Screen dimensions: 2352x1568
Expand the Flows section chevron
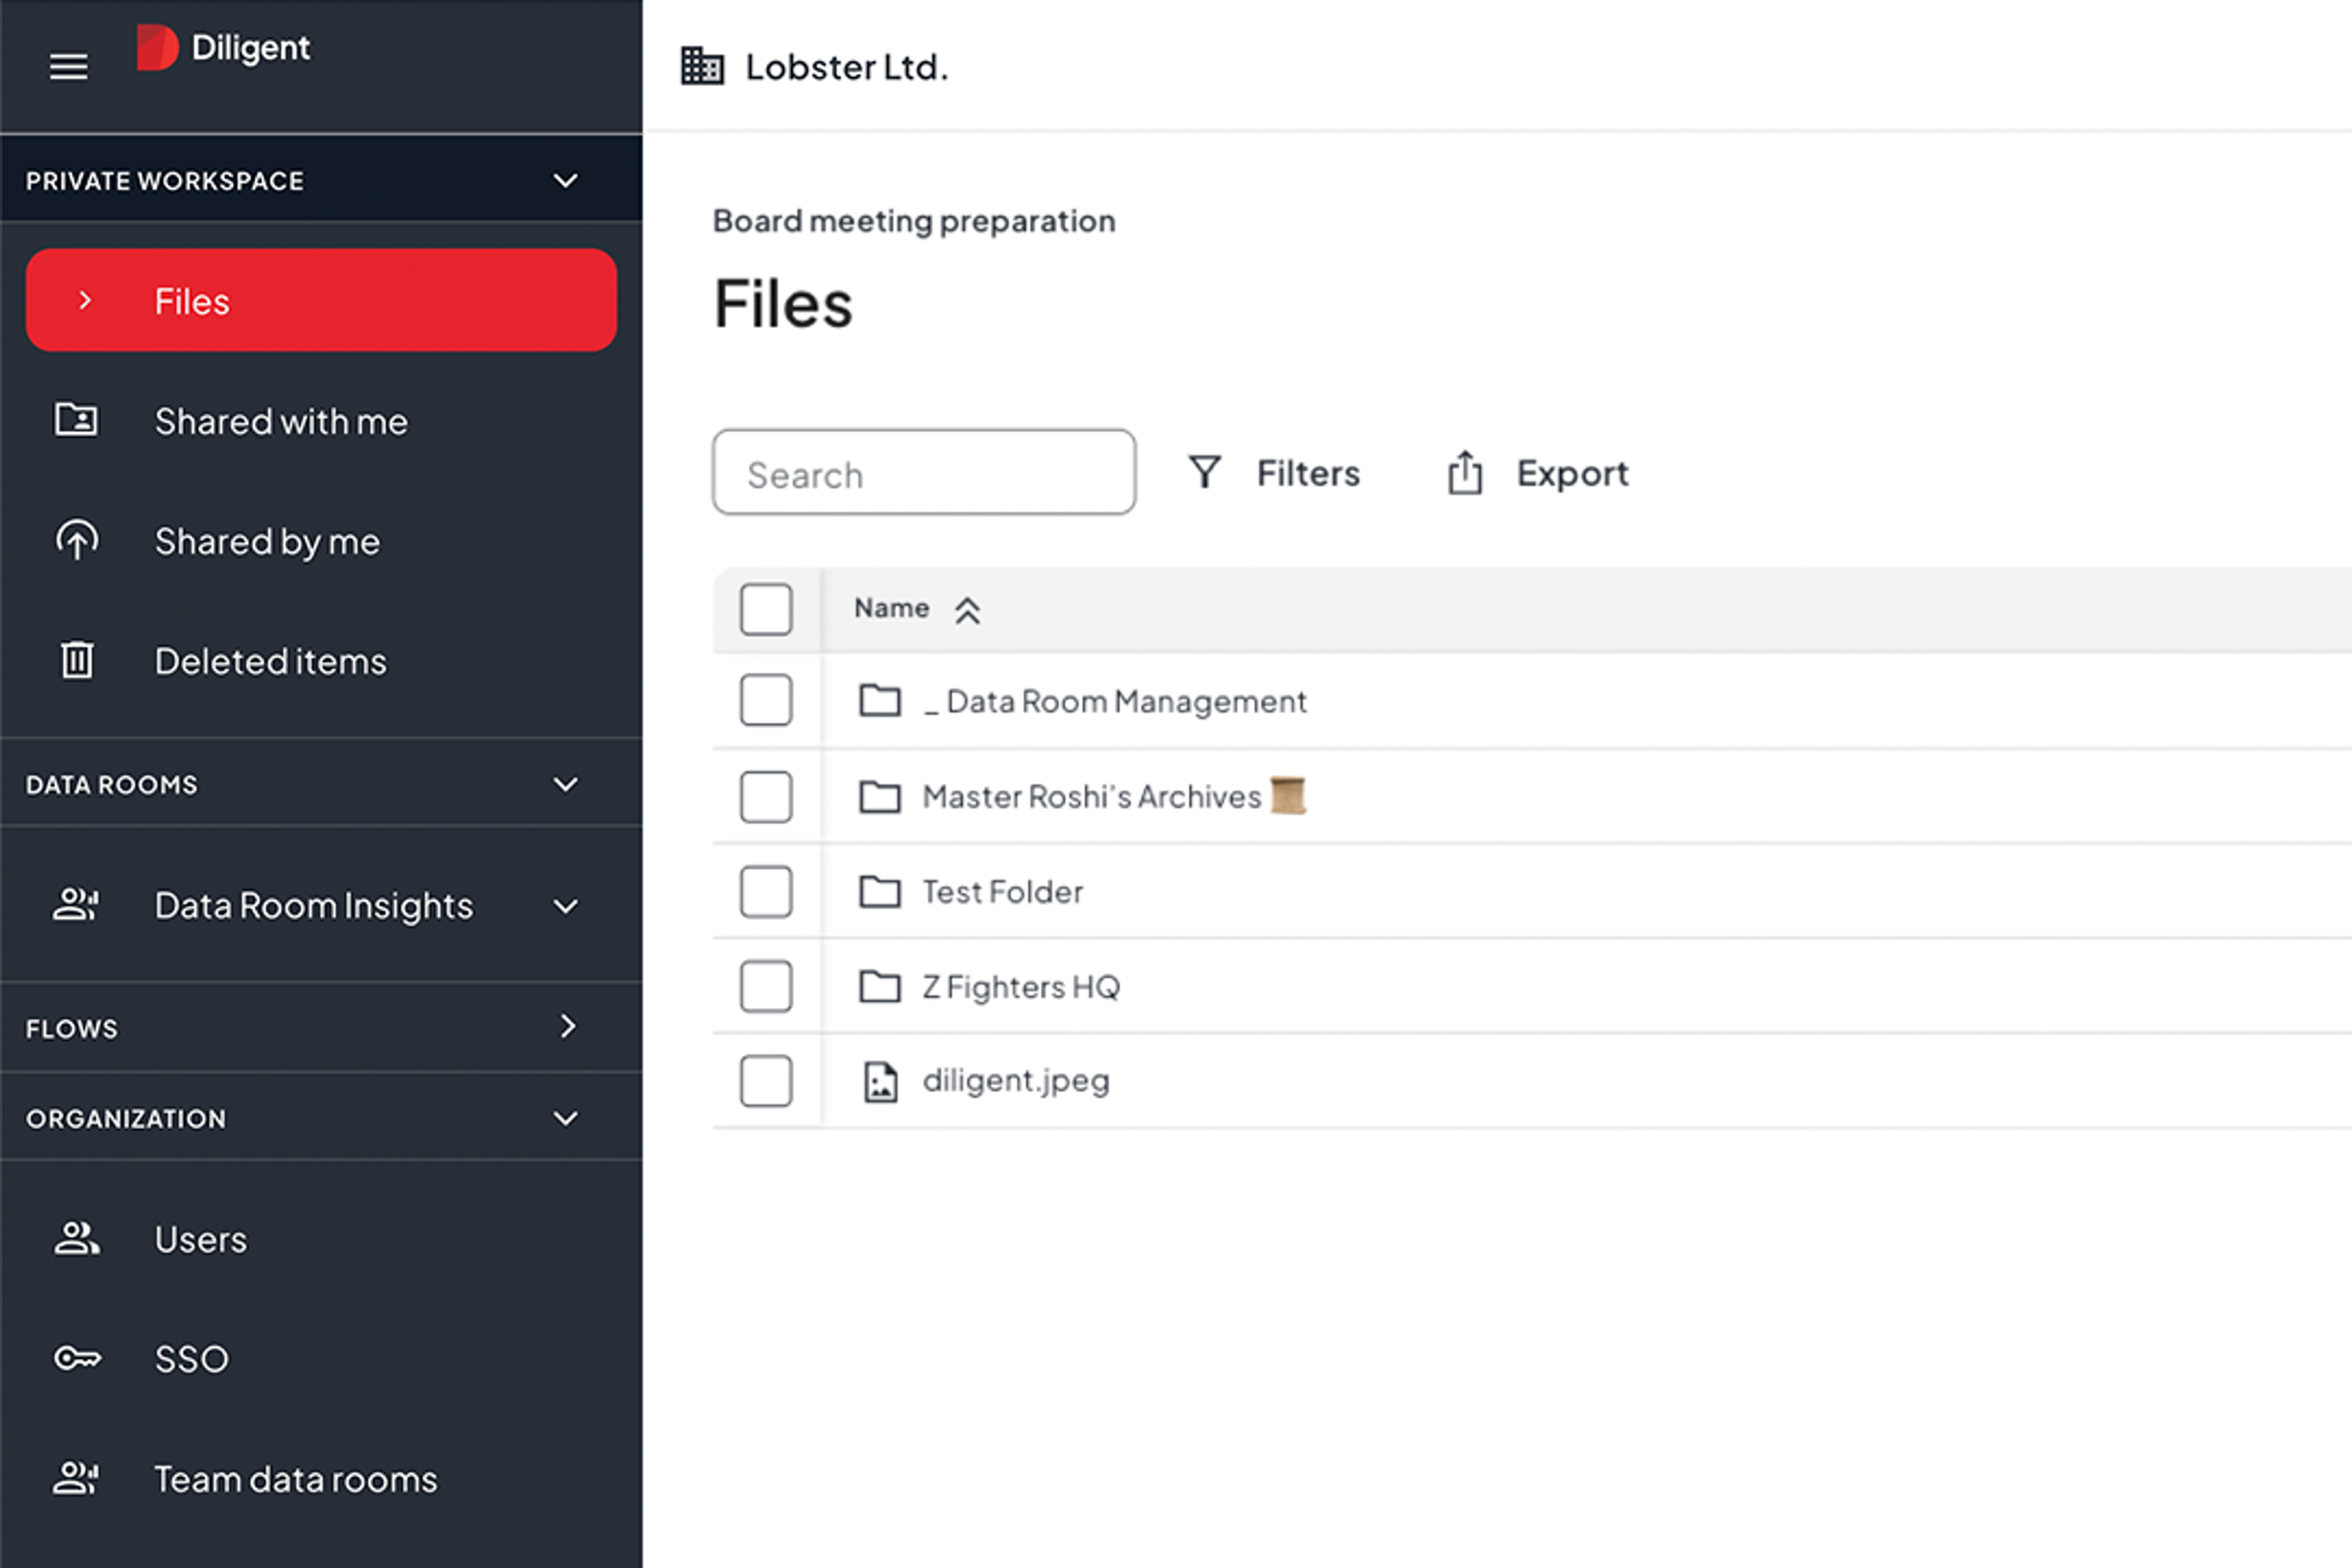567,1026
